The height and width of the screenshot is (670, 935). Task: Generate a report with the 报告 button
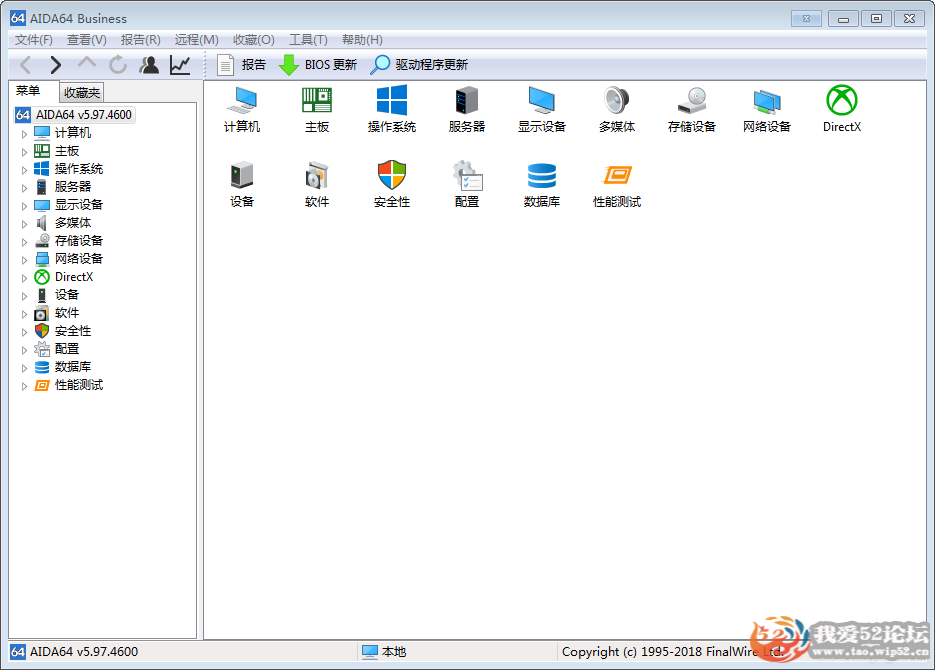(242, 64)
